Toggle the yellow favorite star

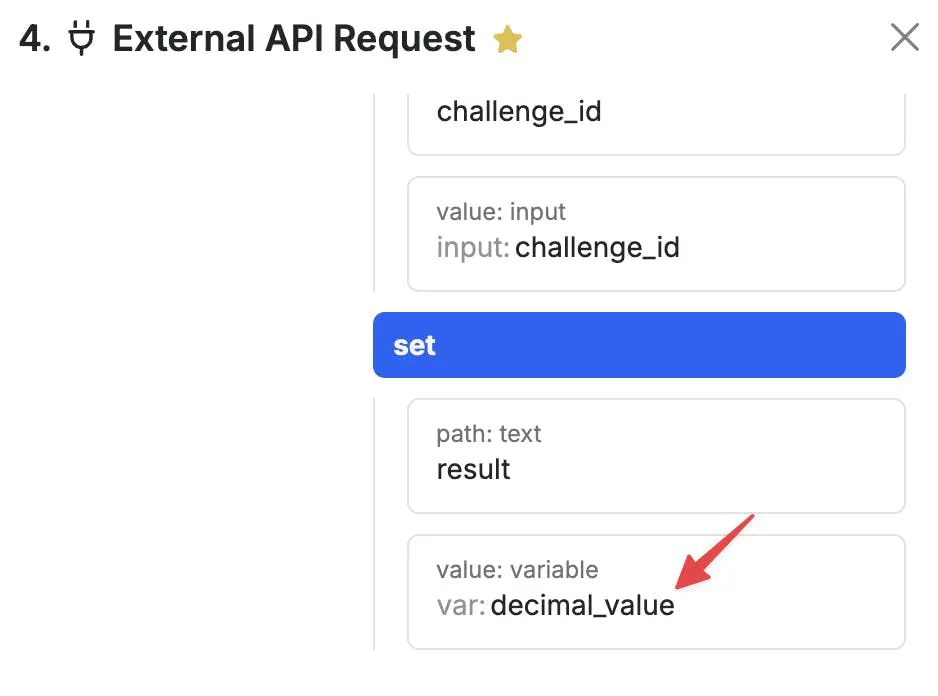[x=508, y=41]
